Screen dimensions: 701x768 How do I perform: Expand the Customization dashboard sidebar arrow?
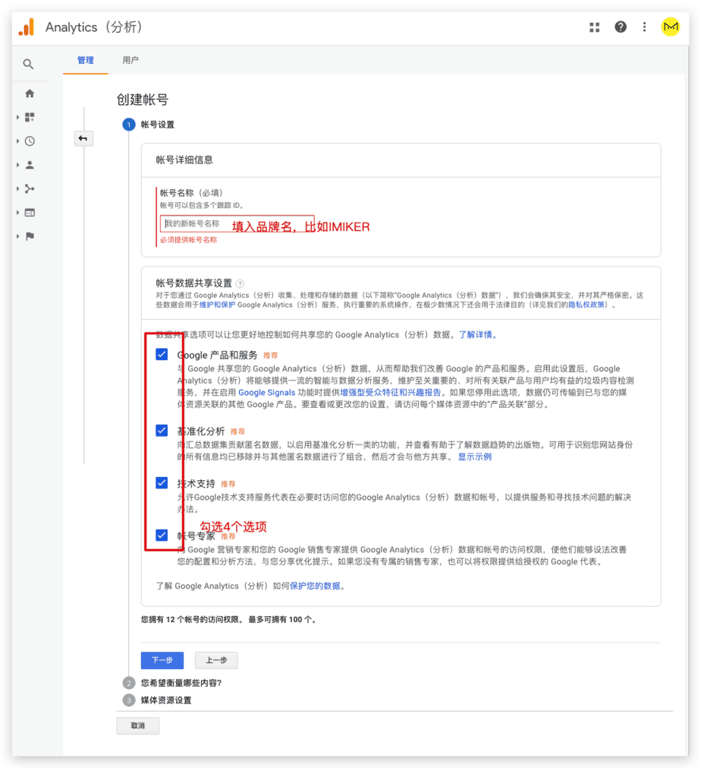point(18,117)
